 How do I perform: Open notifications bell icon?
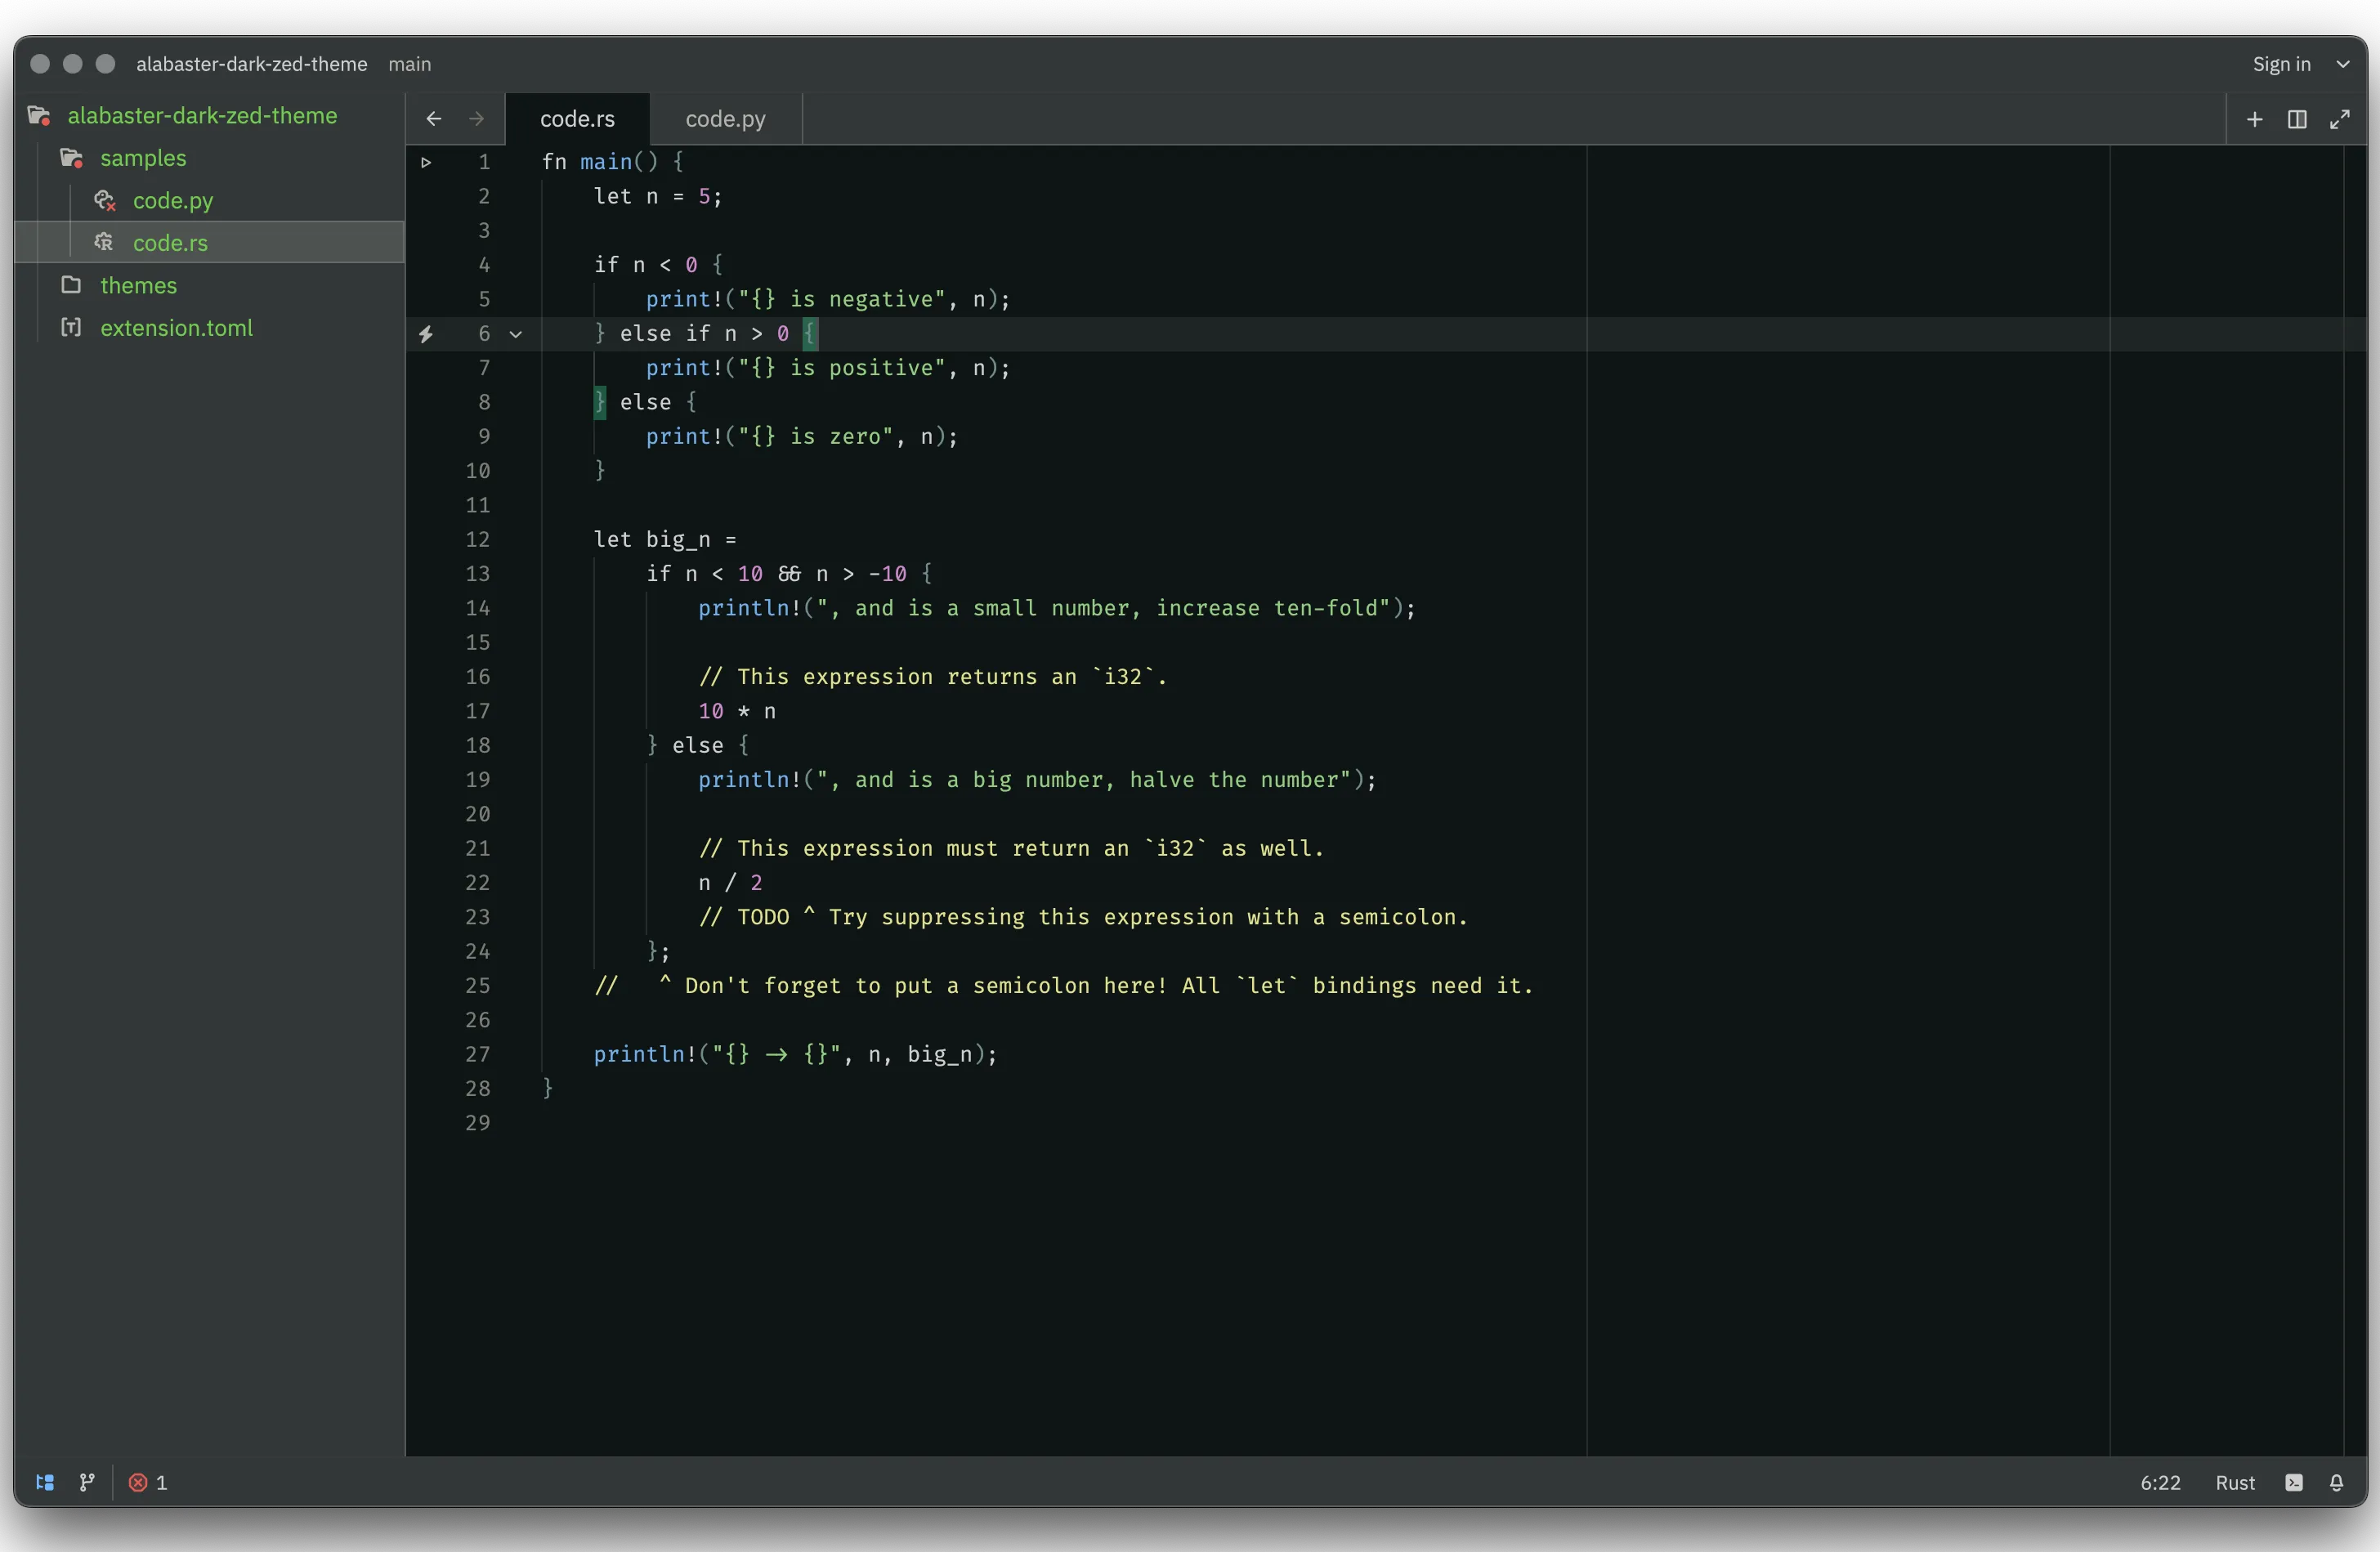(x=2337, y=1482)
